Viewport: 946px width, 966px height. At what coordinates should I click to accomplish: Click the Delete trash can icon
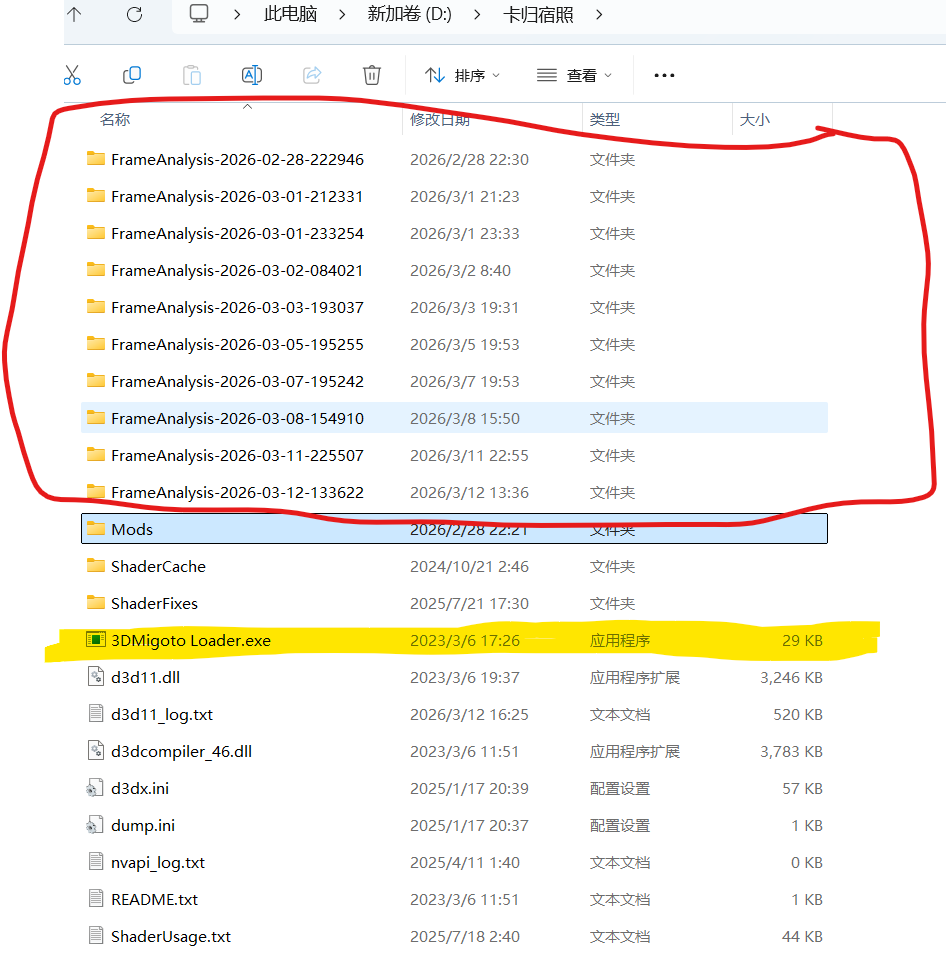pyautogui.click(x=372, y=75)
